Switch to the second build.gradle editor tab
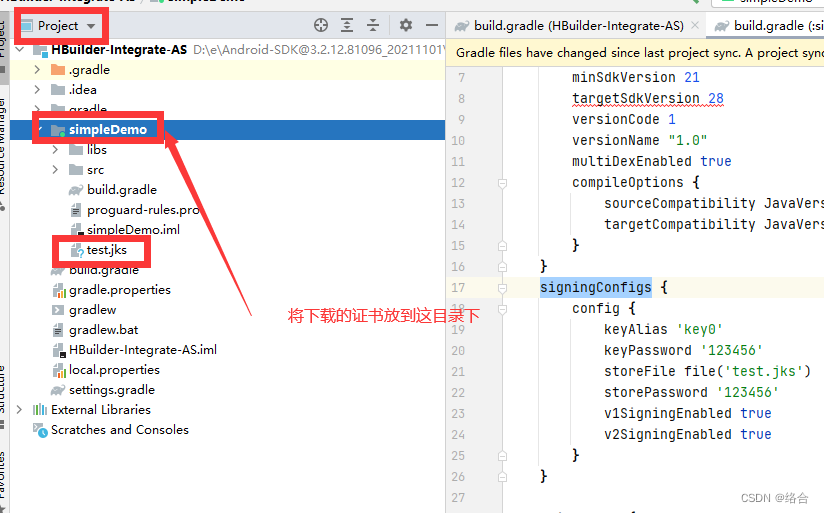This screenshot has width=824, height=513. [767, 26]
